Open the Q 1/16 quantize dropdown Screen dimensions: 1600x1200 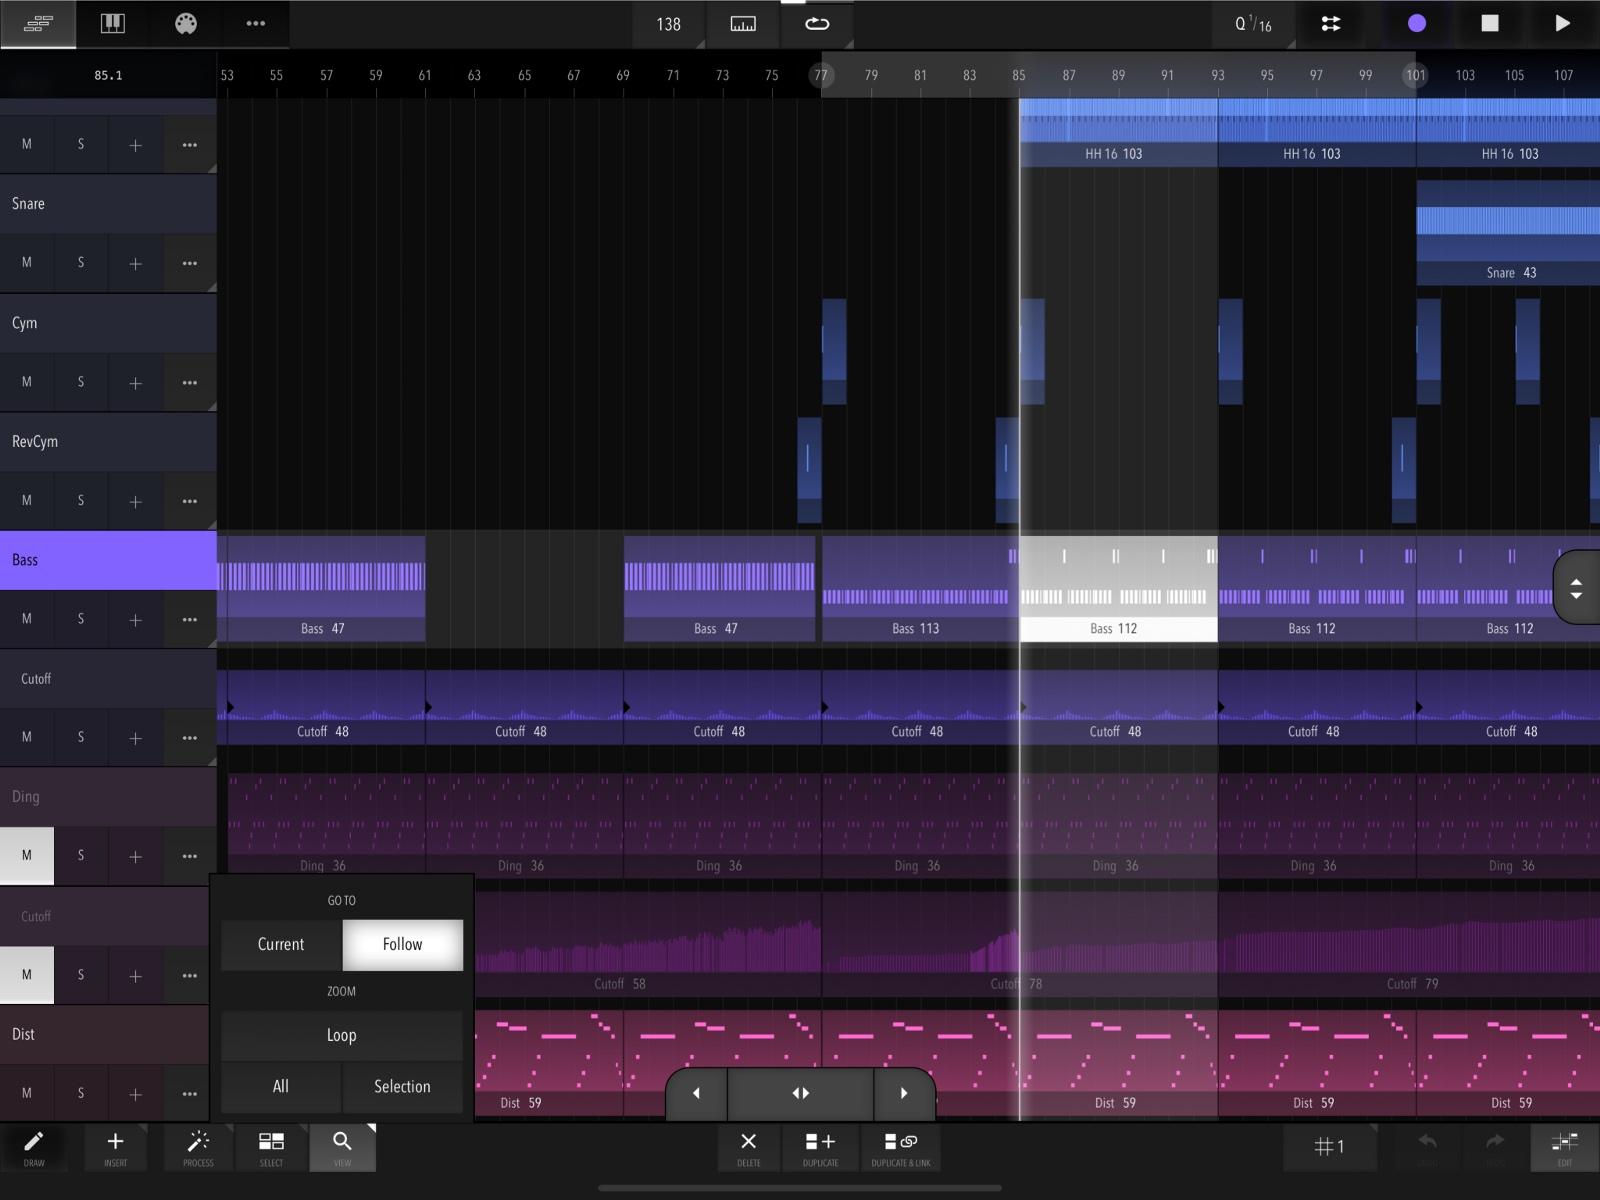point(1253,23)
